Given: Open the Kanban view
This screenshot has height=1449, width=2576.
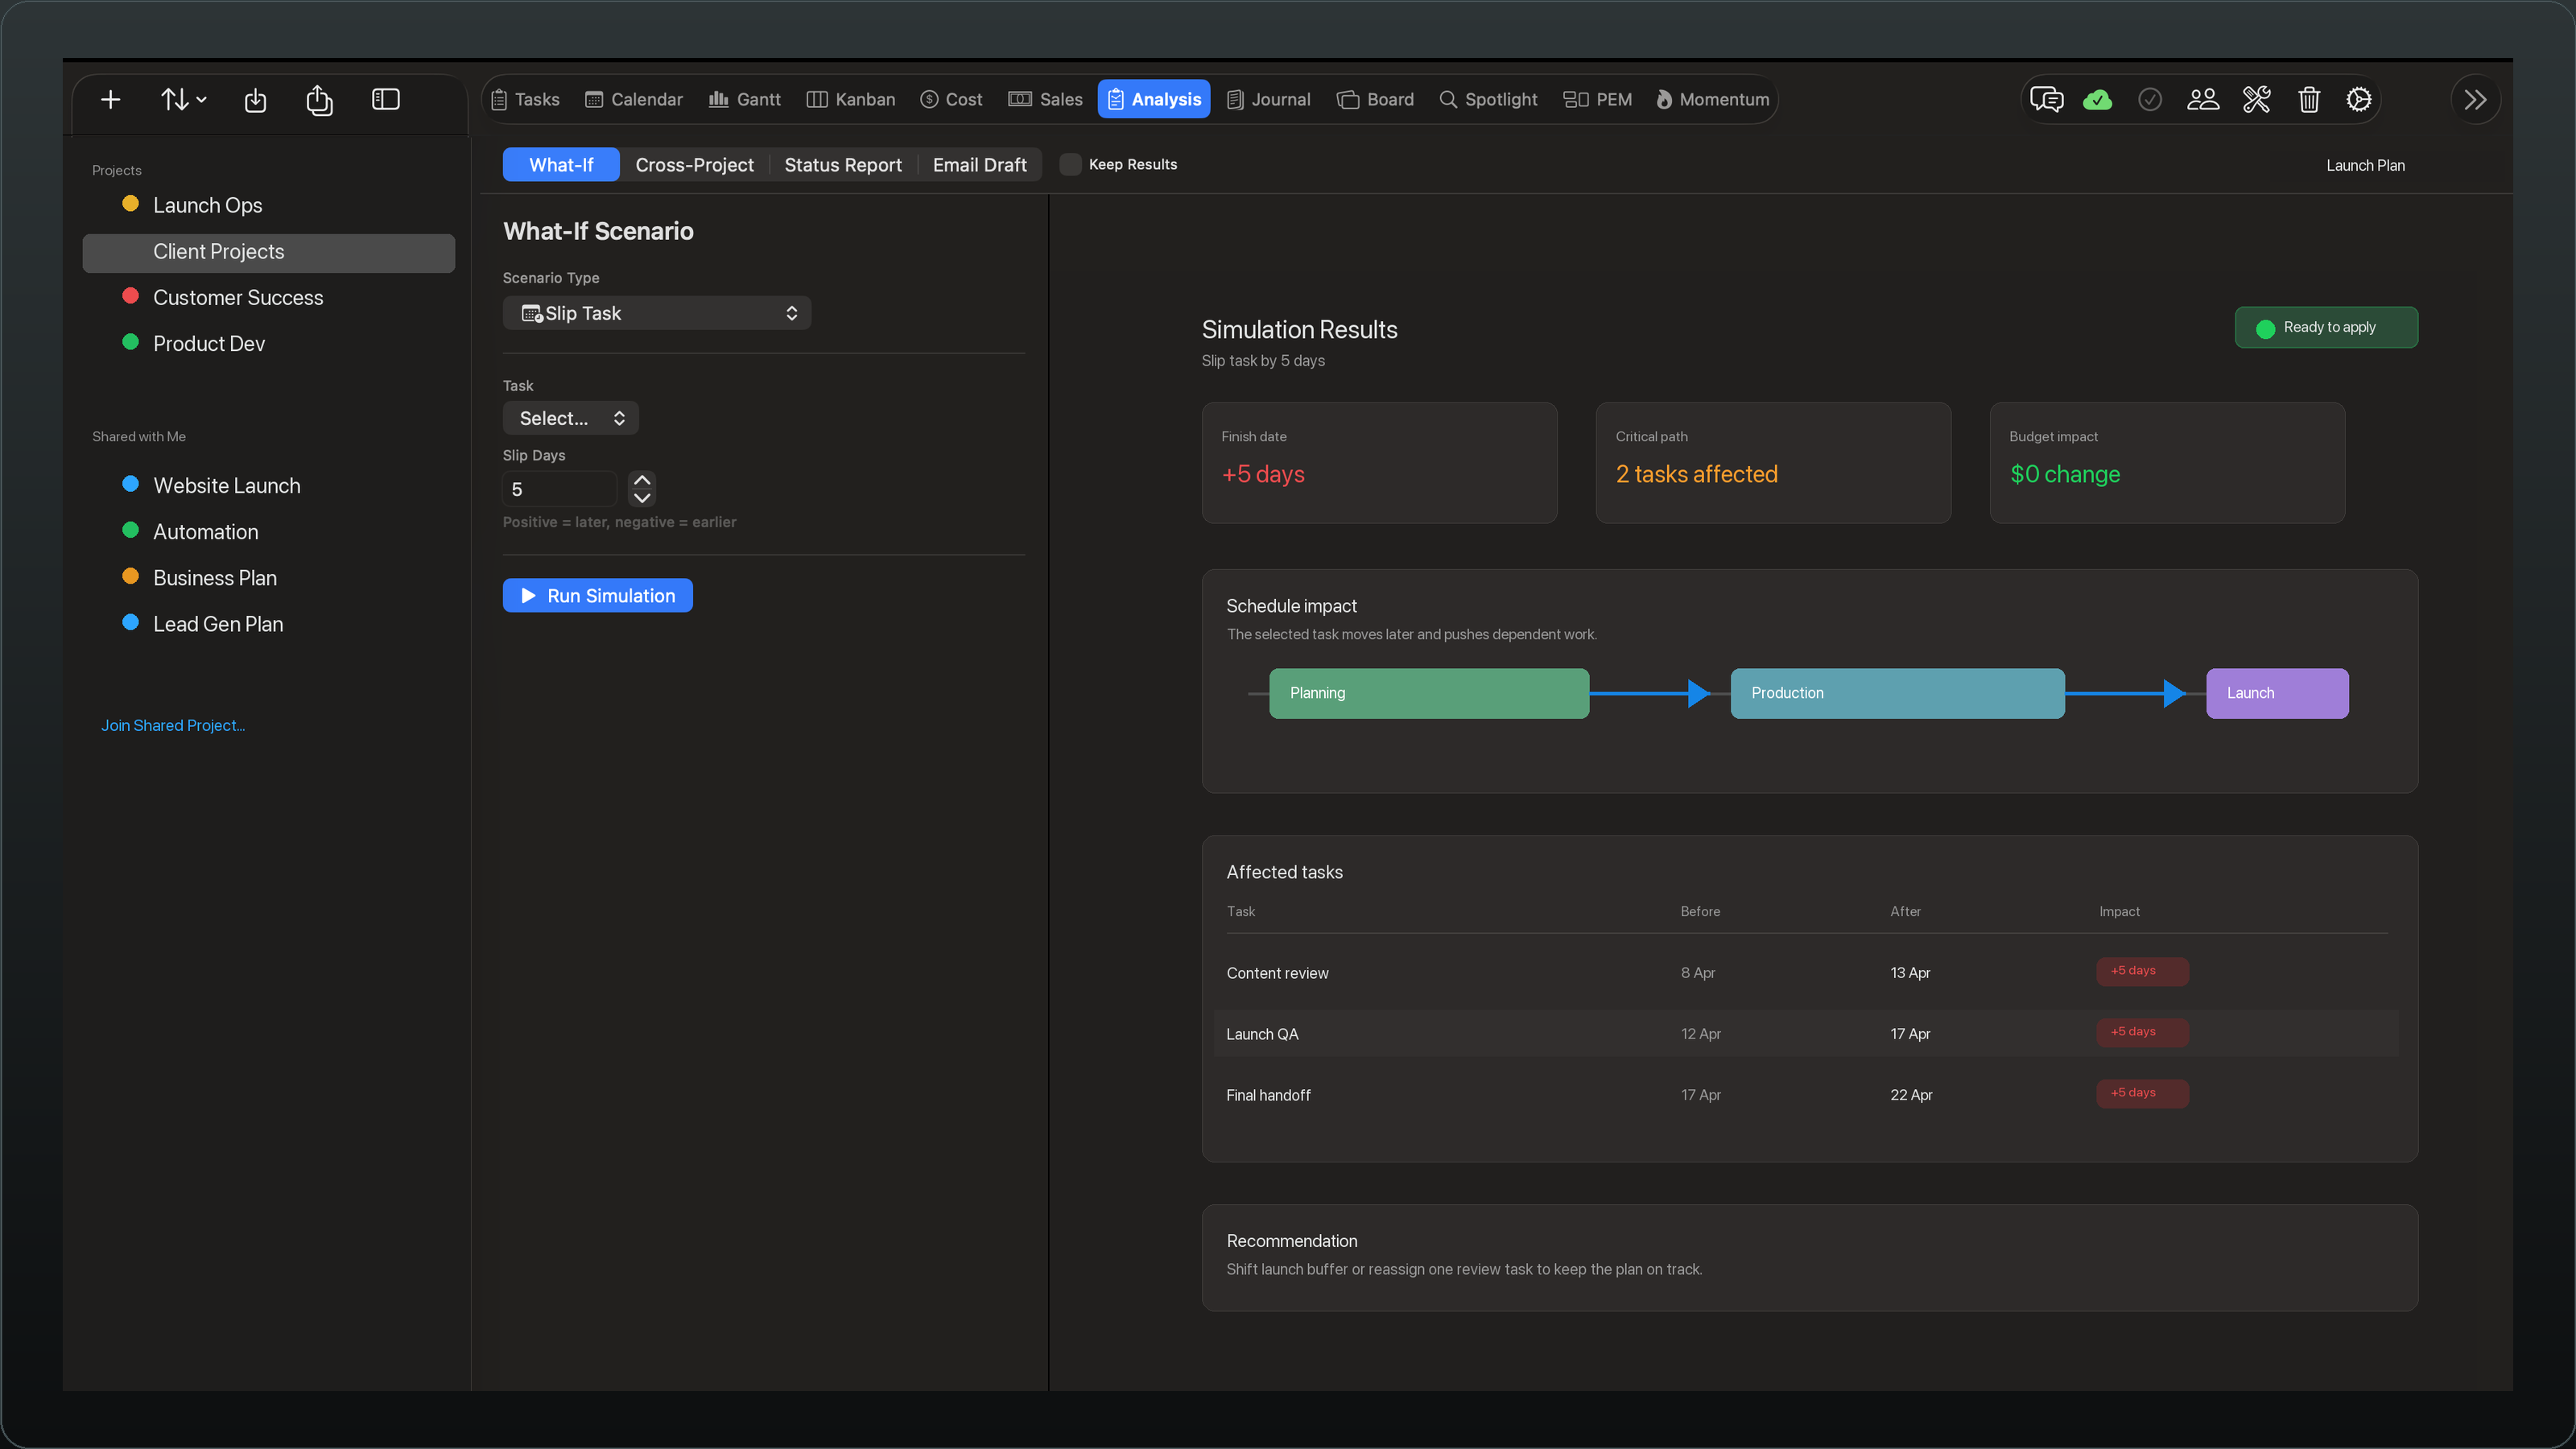Looking at the screenshot, I should [x=851, y=100].
